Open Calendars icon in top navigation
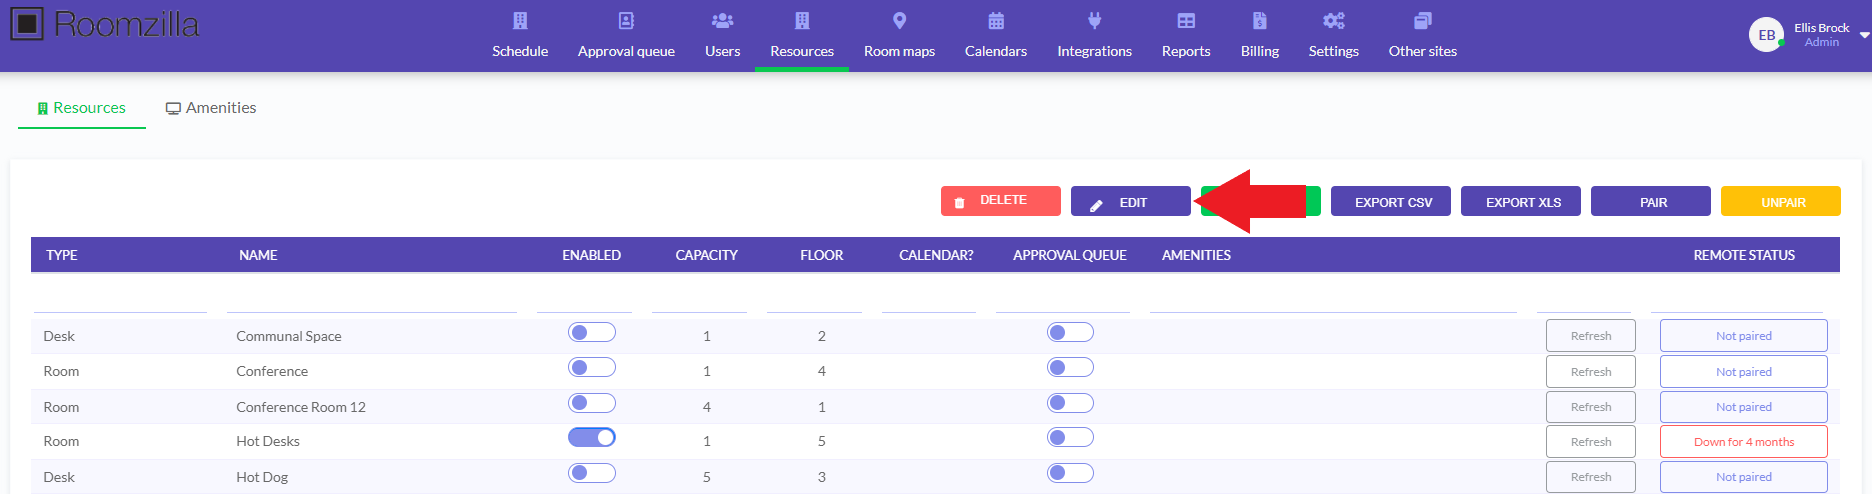Screen dimensions: 1872x494 [x=995, y=21]
